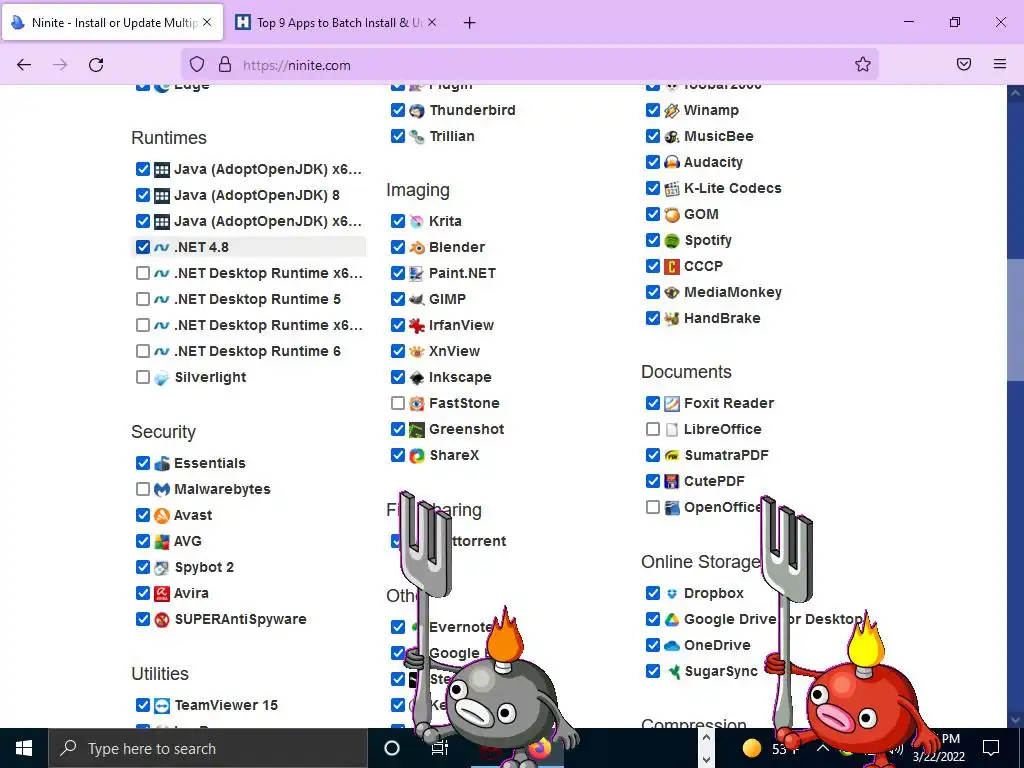The image size is (1024, 768).
Task: Click the Spybot 2 label
Action: (x=204, y=567)
